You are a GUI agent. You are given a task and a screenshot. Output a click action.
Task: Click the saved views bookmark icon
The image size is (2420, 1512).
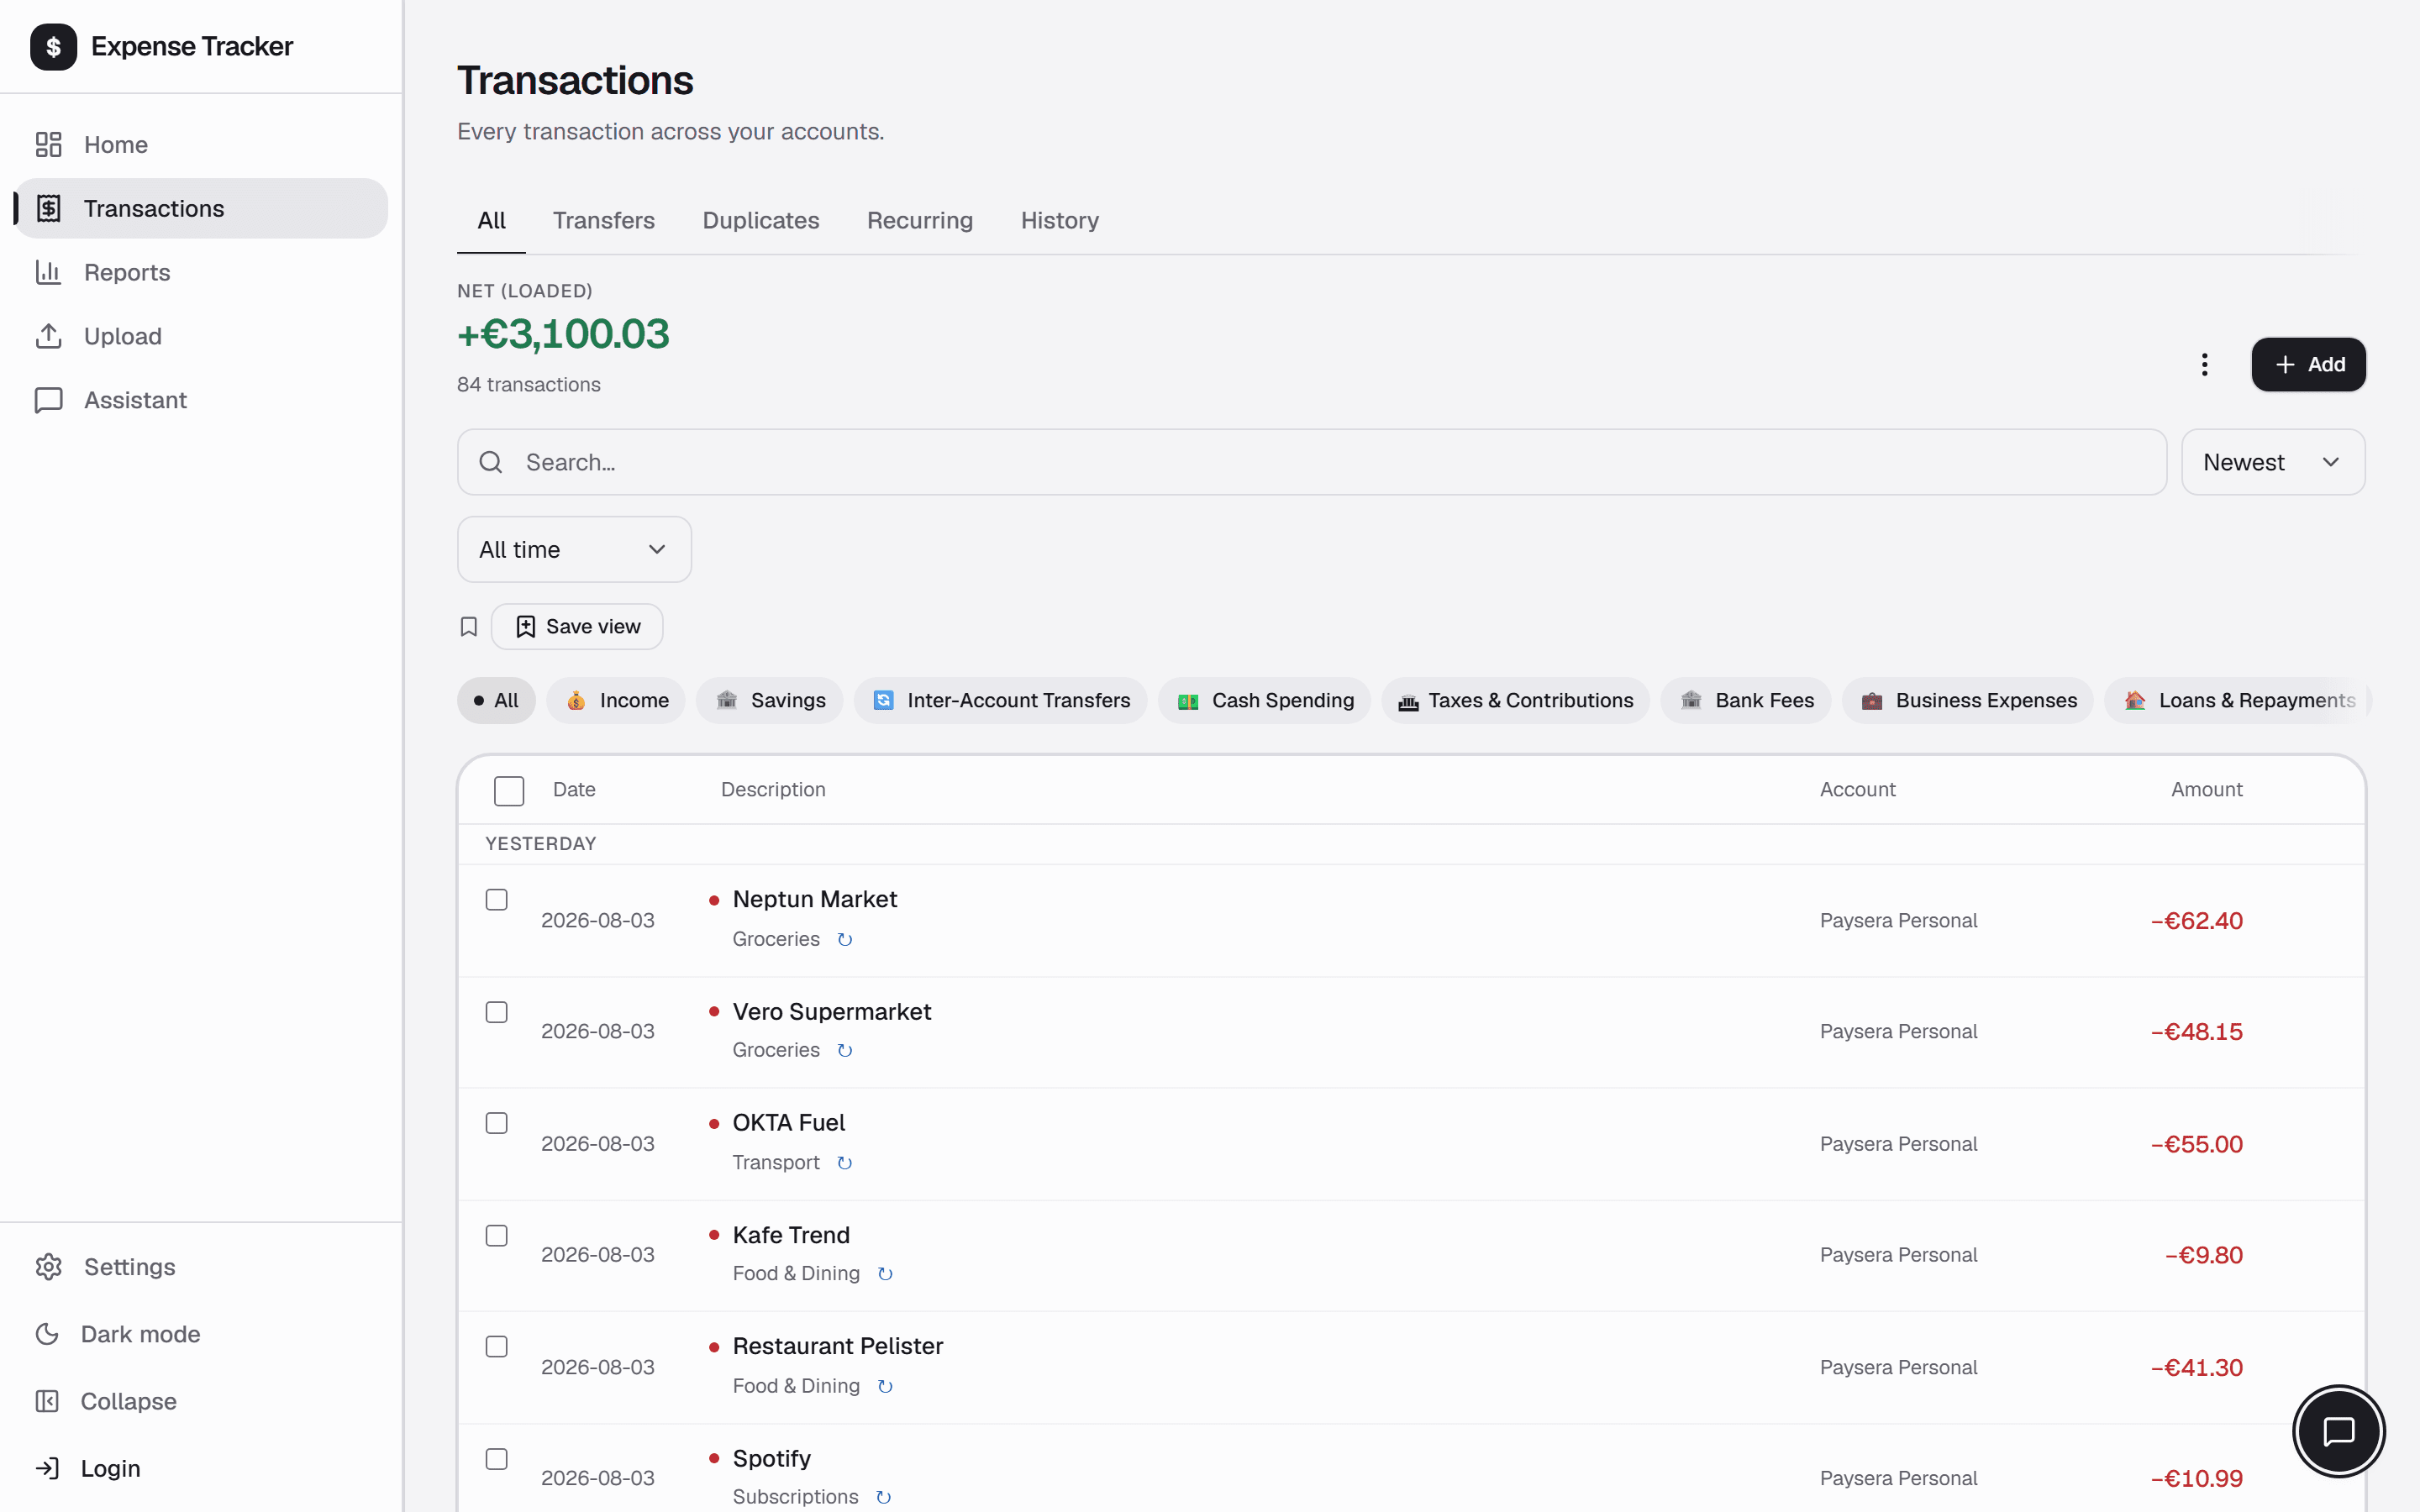tap(468, 627)
